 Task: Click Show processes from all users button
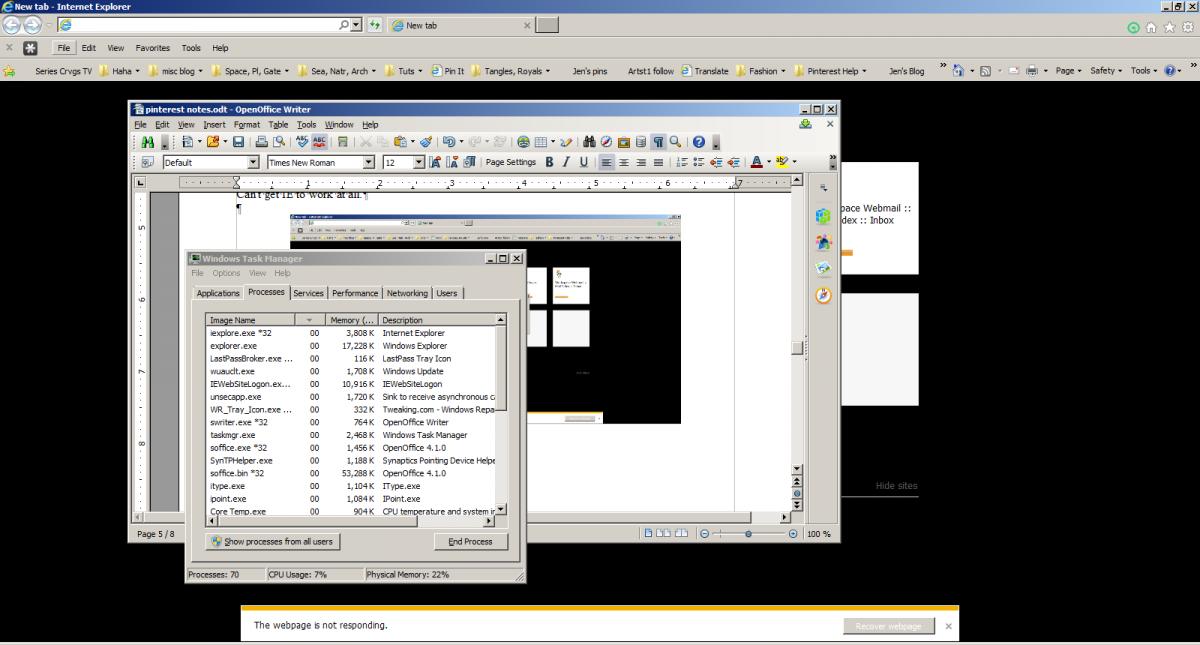(272, 541)
